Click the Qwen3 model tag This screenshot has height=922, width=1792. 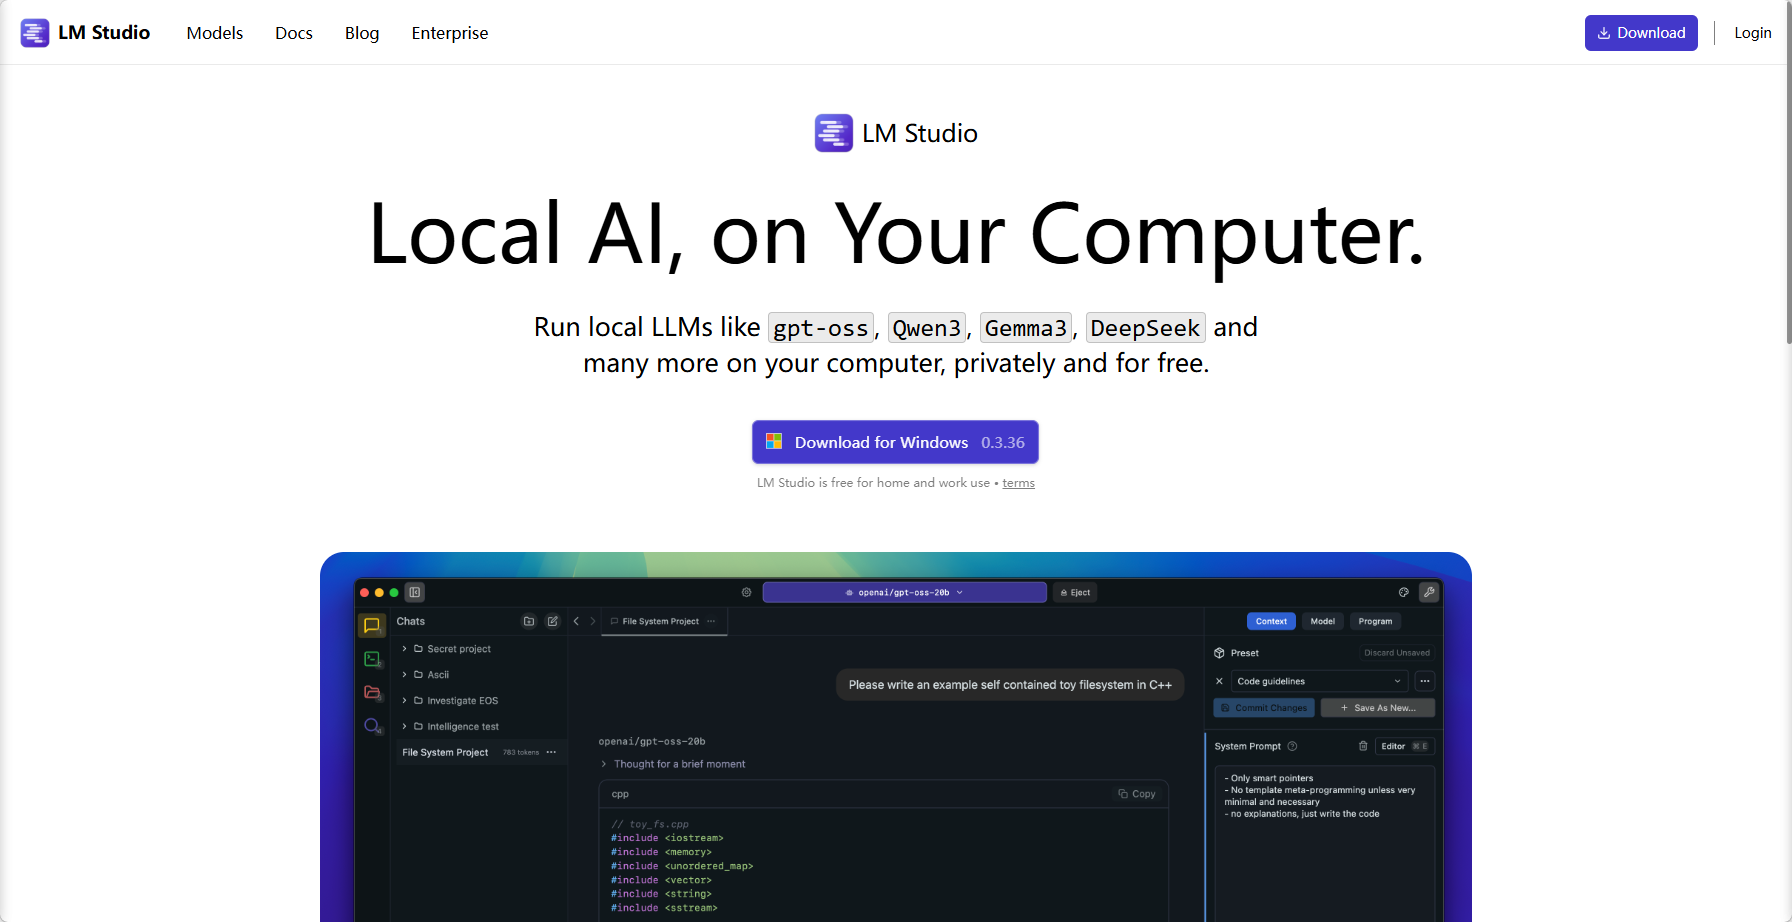click(x=927, y=328)
